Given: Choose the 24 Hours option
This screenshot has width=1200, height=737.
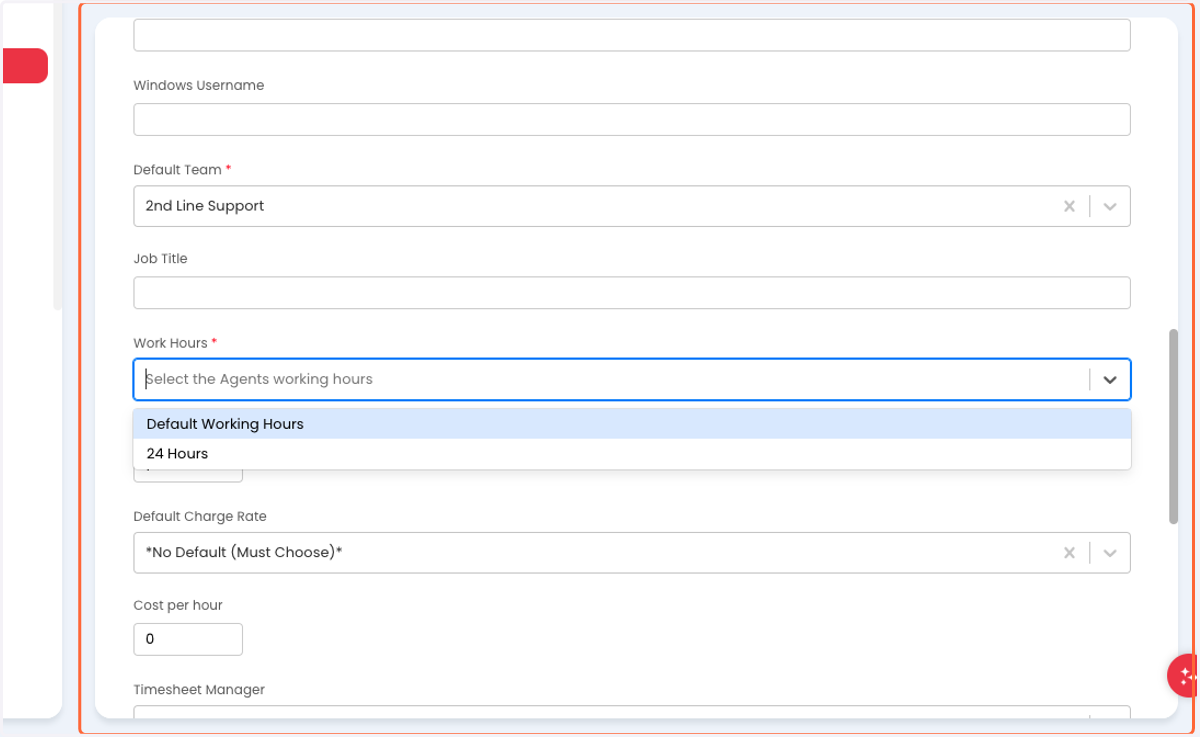Looking at the screenshot, I should tap(632, 454).
